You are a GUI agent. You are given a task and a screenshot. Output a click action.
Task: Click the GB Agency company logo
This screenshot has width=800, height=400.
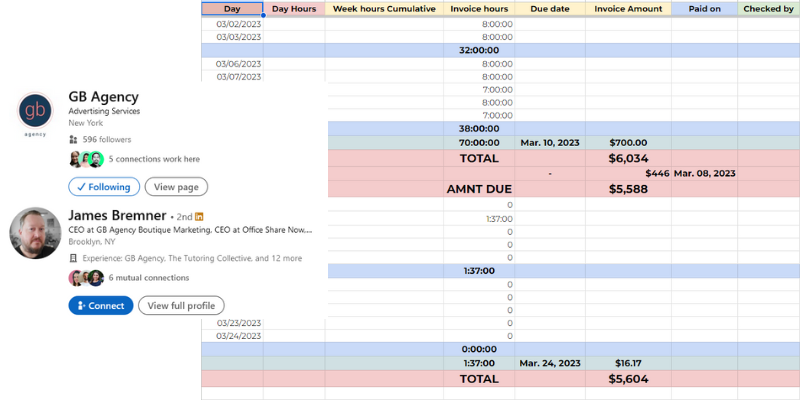[x=35, y=110]
